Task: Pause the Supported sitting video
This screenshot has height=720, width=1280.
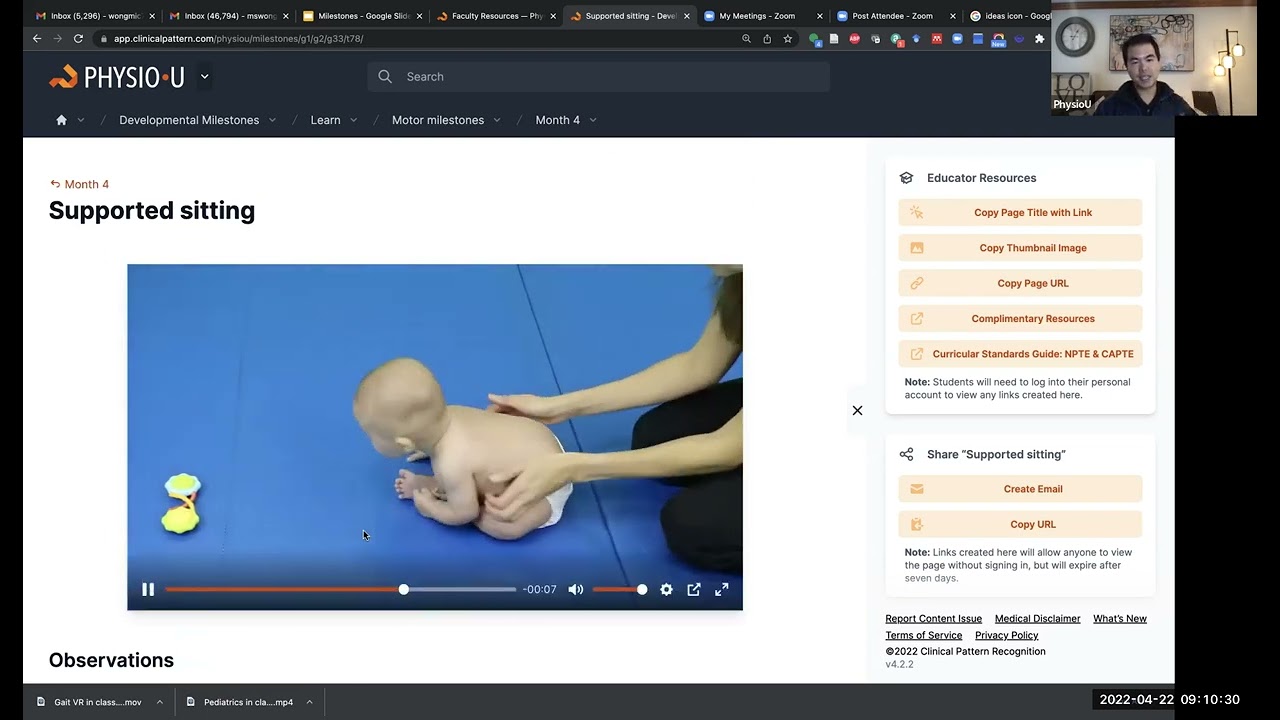Action: [148, 590]
